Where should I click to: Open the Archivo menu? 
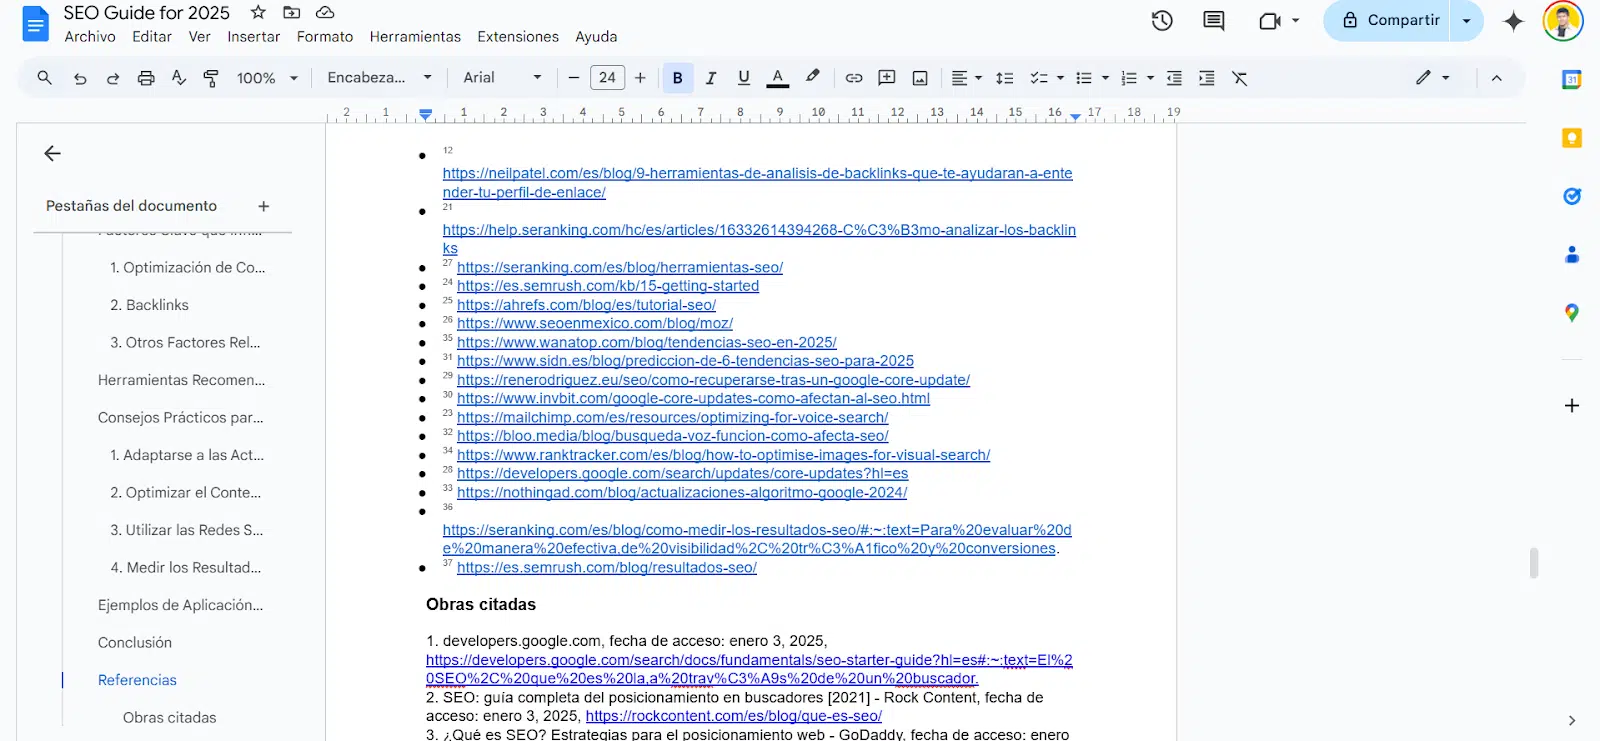pyautogui.click(x=90, y=36)
